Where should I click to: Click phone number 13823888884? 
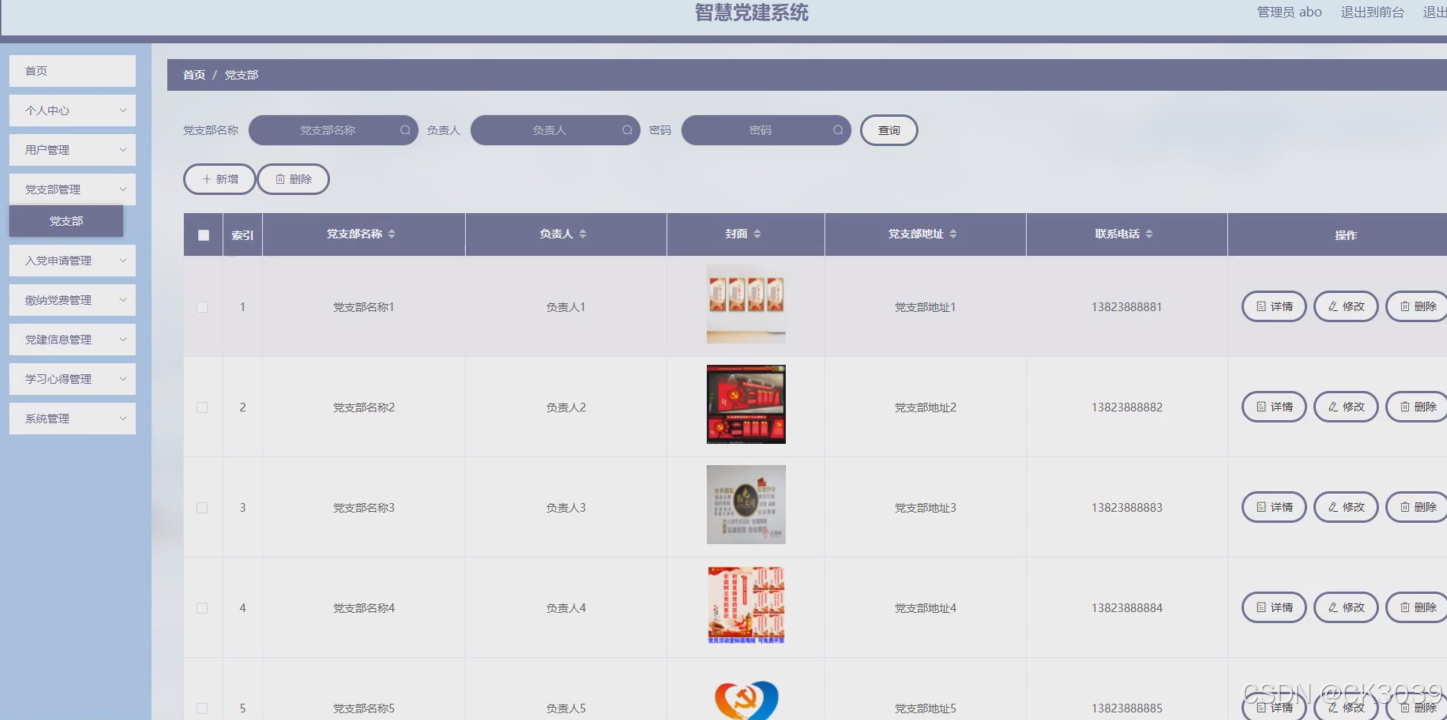pos(1127,608)
